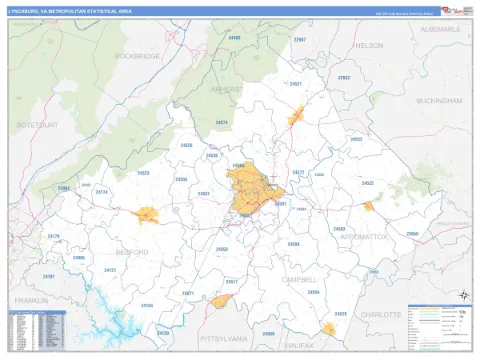
Task: Click ZIP code 24501
Action: (x=280, y=204)
